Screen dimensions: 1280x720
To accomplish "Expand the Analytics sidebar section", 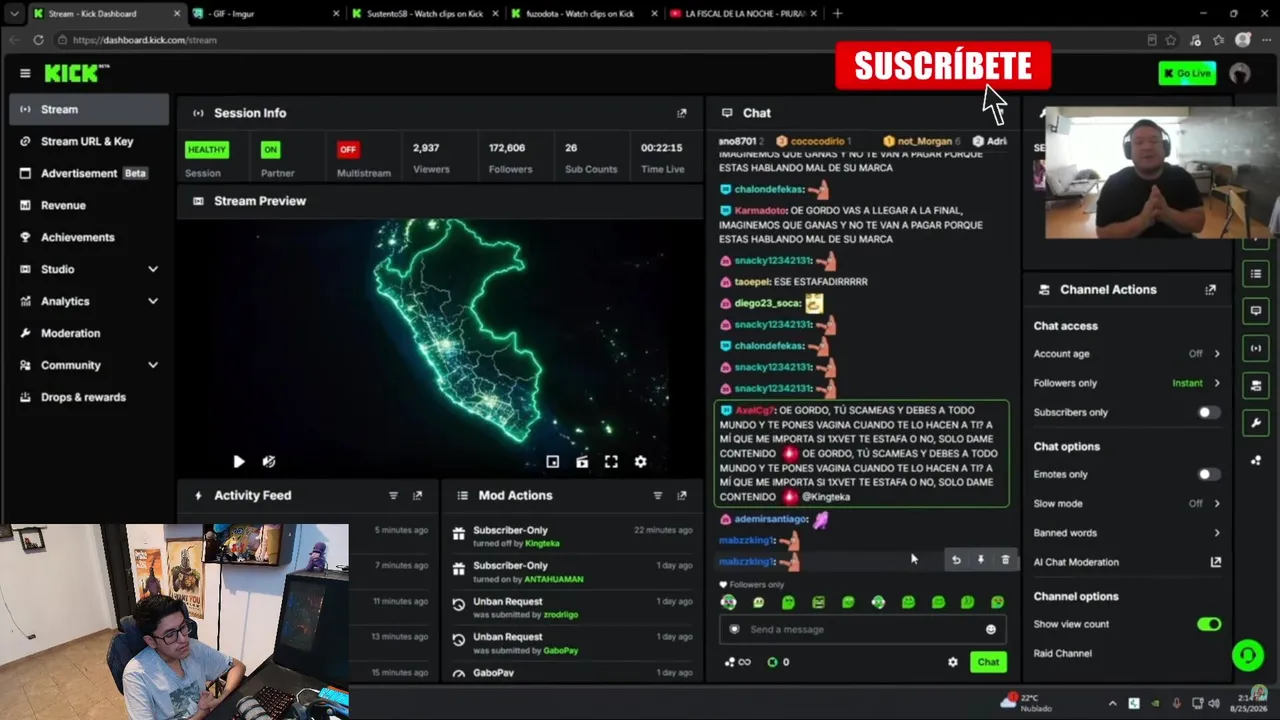I will tap(89, 301).
